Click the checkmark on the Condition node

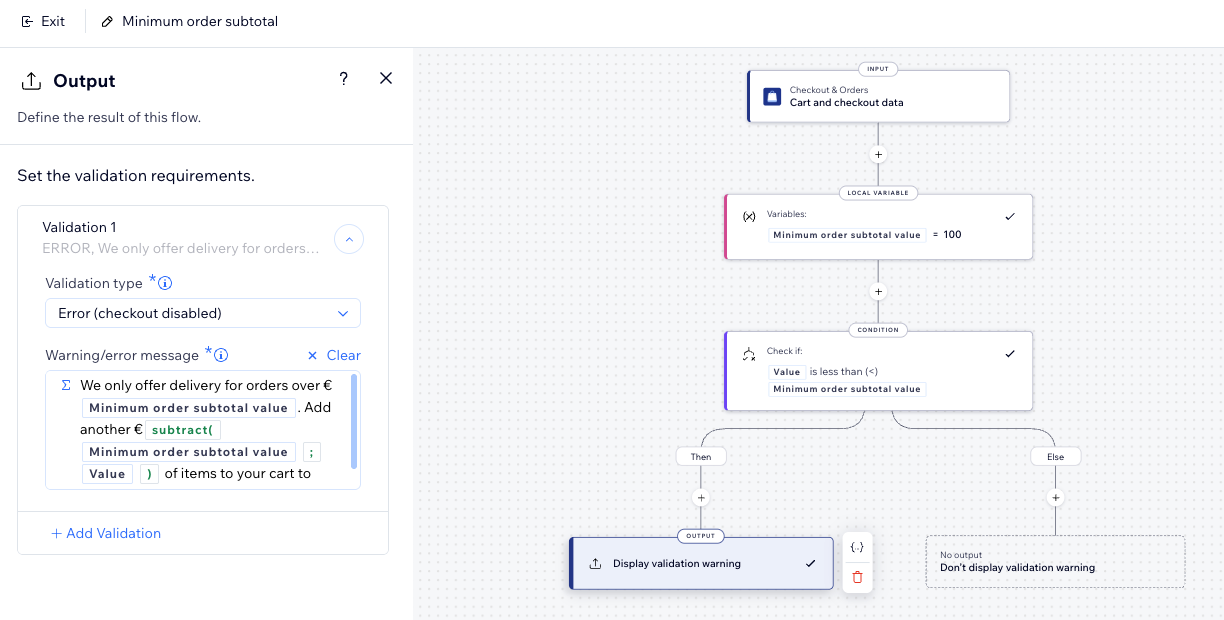click(x=1010, y=352)
